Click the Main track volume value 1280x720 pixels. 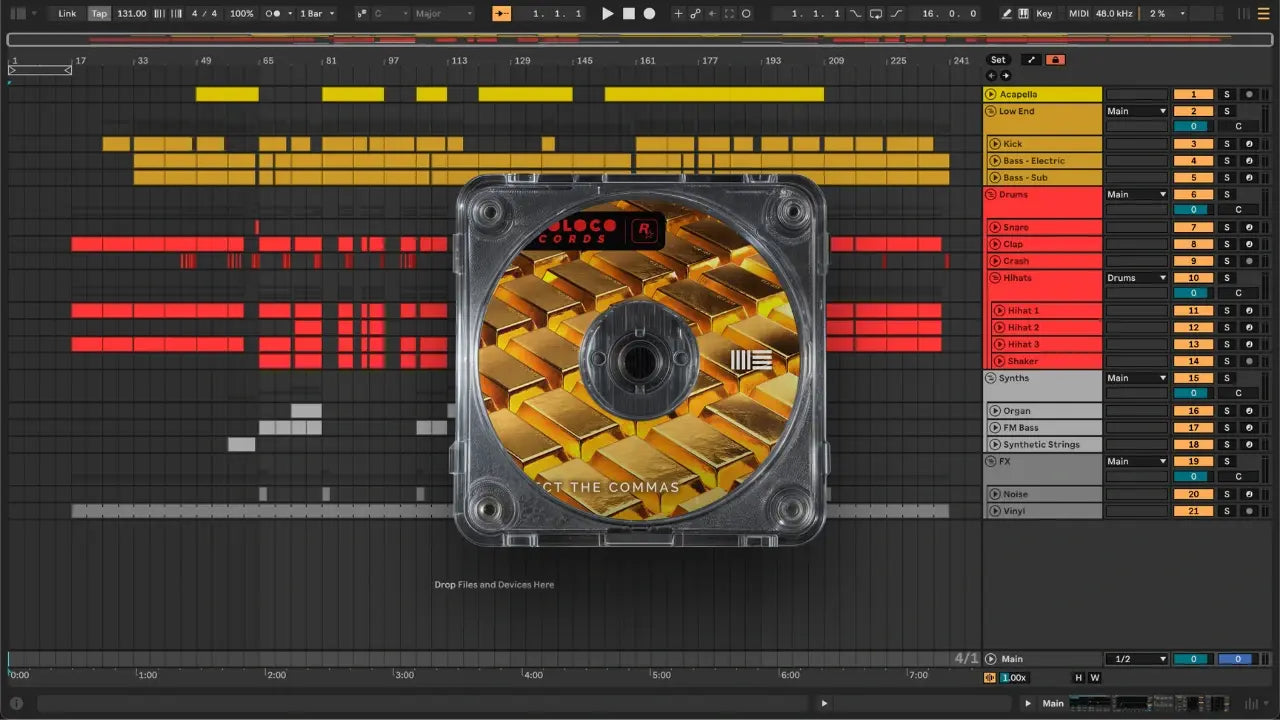1192,659
